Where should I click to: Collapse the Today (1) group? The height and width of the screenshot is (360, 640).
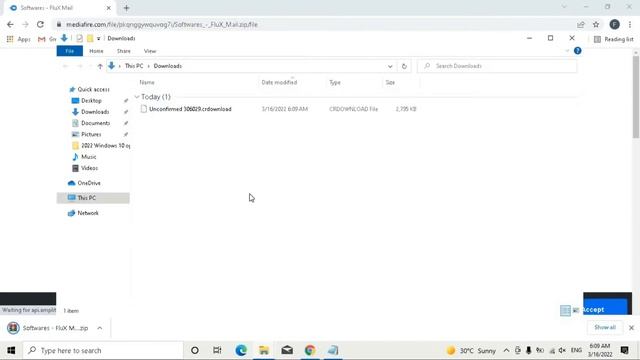[x=137, y=97]
